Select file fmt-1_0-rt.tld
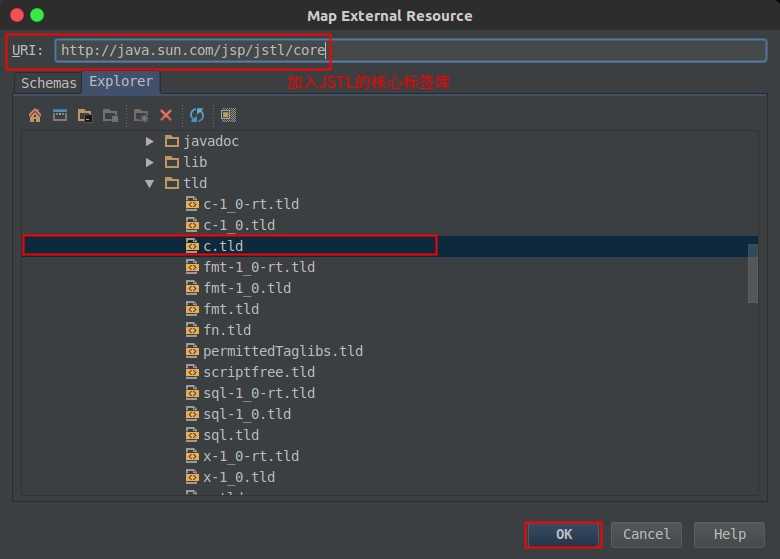 coord(259,267)
